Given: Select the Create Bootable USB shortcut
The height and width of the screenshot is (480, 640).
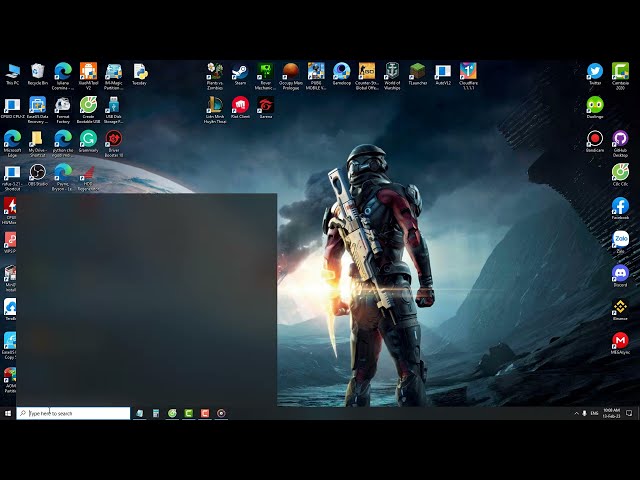Looking at the screenshot, I should point(88,110).
